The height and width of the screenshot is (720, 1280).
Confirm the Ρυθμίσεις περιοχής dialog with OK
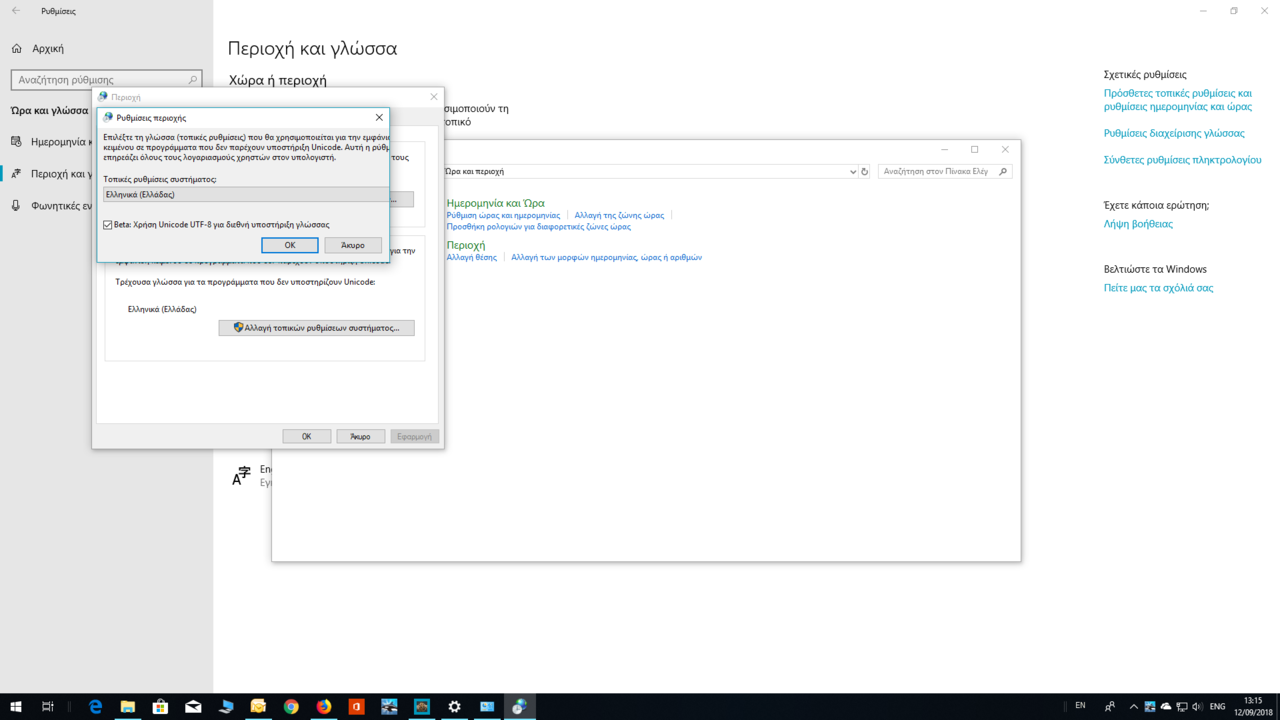(x=289, y=245)
